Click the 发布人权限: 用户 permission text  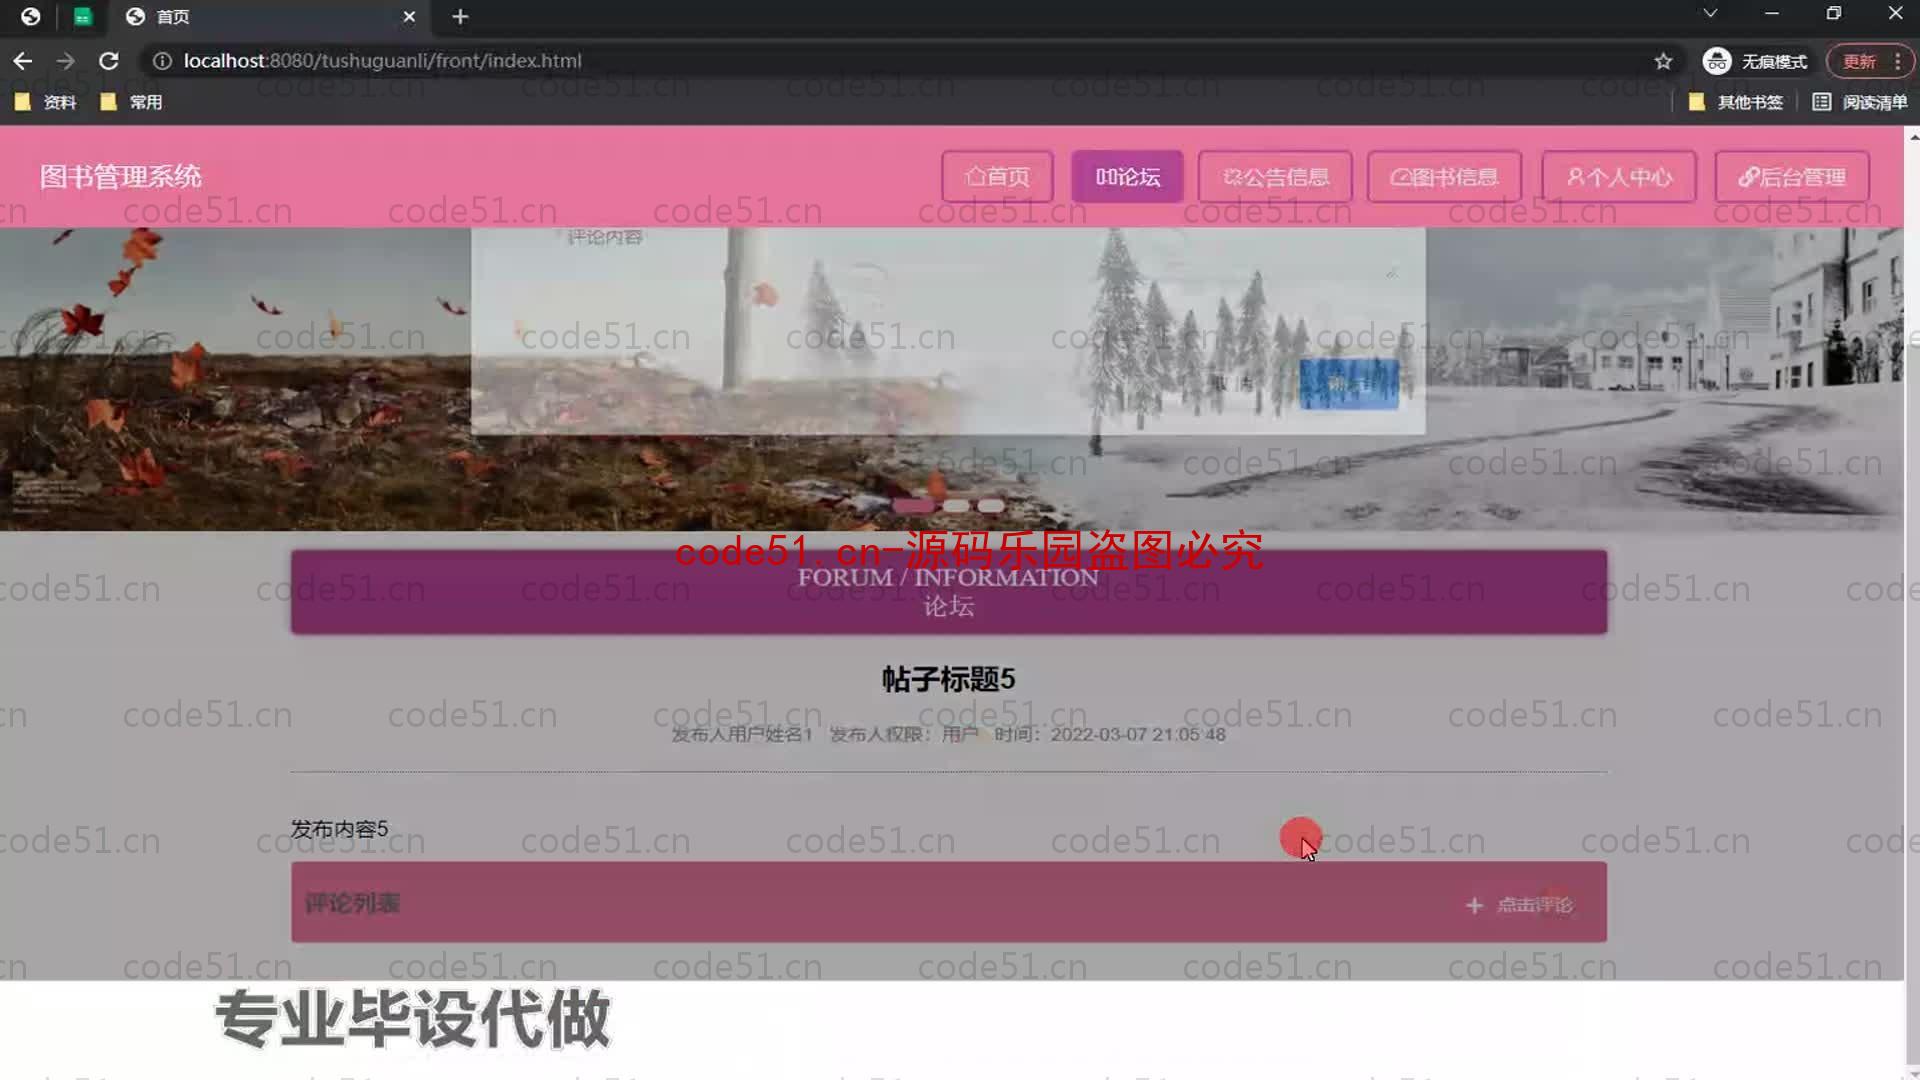tap(904, 734)
